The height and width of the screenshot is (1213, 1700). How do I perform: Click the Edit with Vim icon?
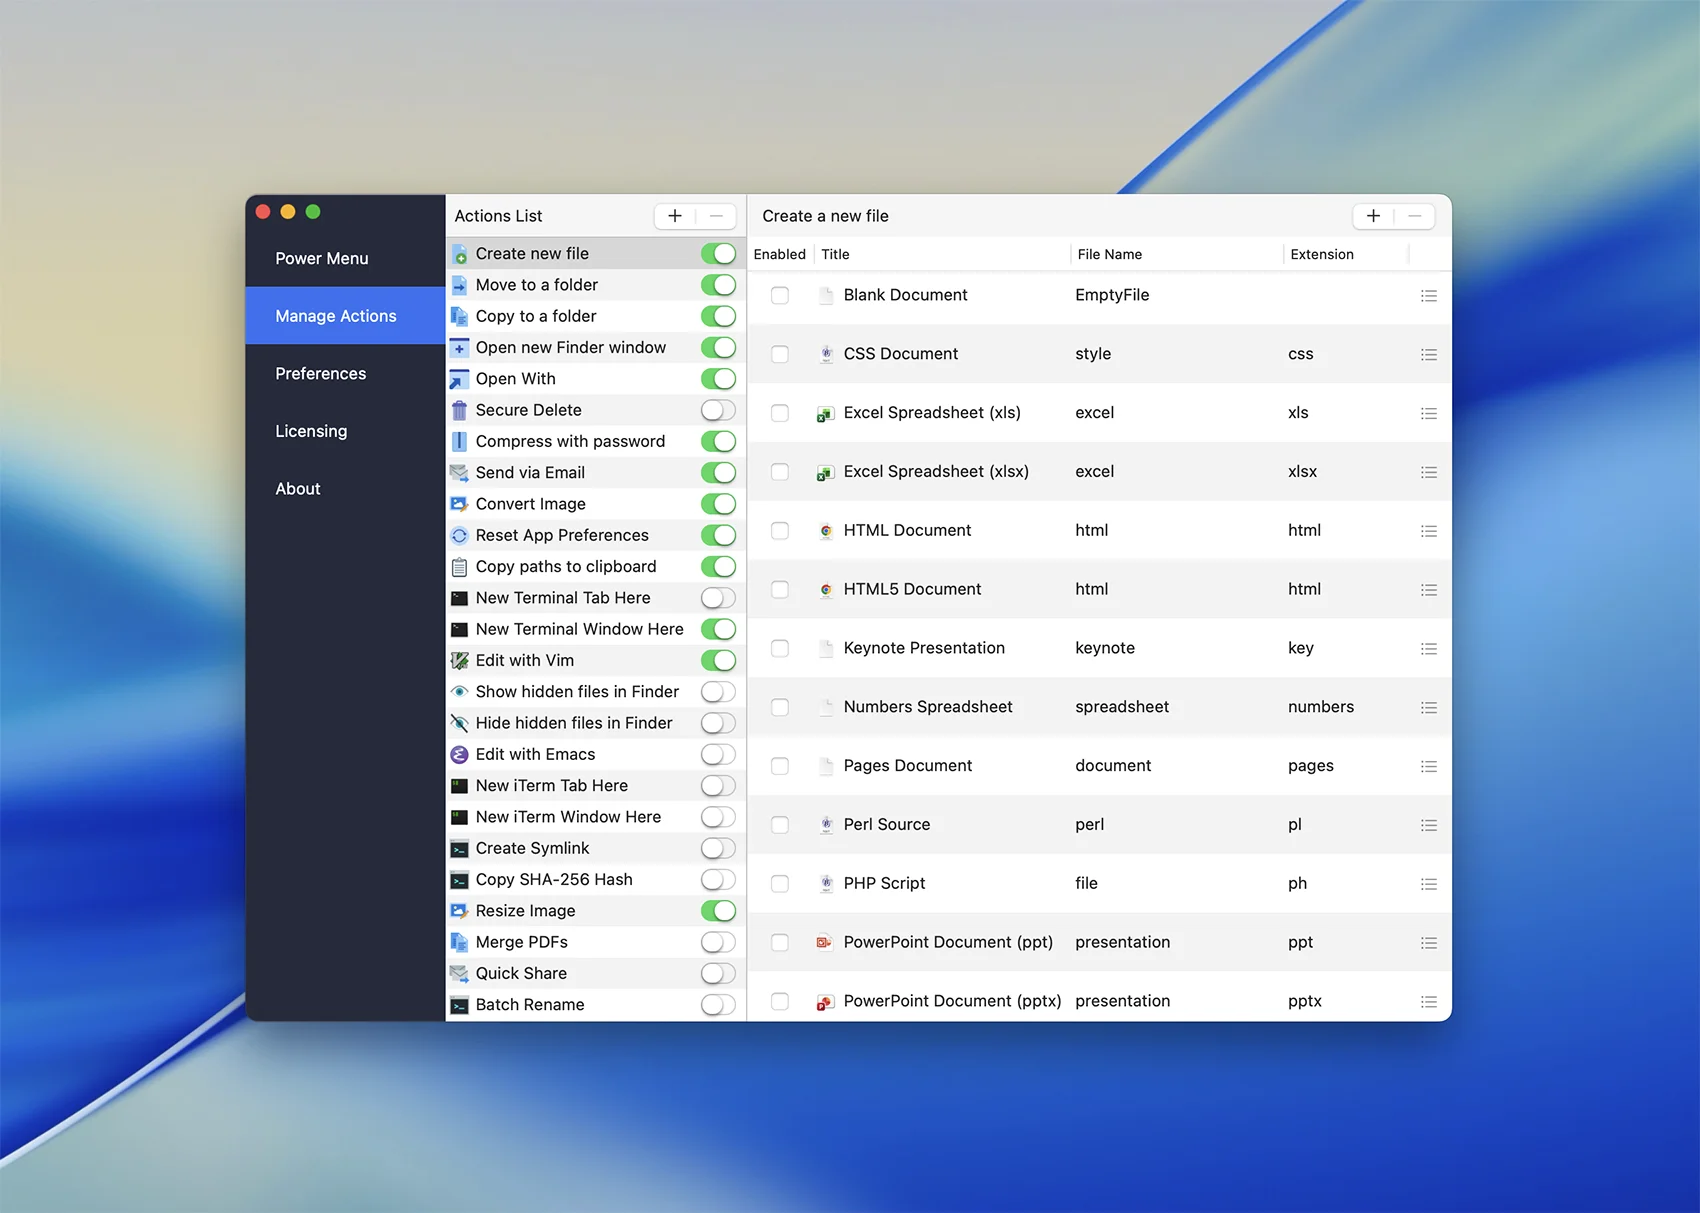(x=459, y=661)
